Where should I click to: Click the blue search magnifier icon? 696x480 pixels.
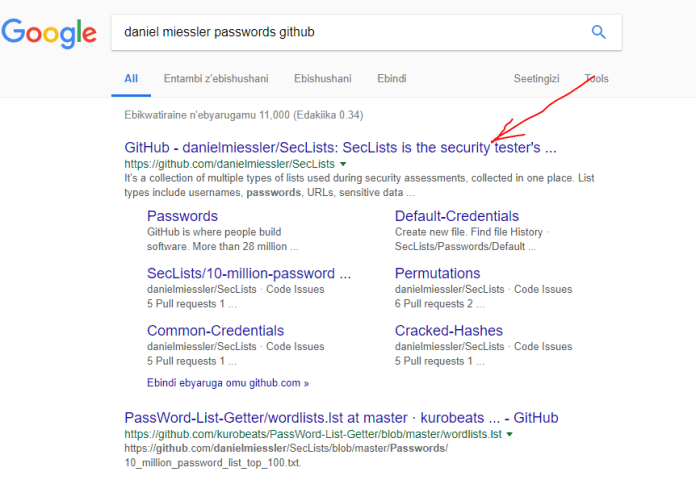pyautogui.click(x=598, y=32)
